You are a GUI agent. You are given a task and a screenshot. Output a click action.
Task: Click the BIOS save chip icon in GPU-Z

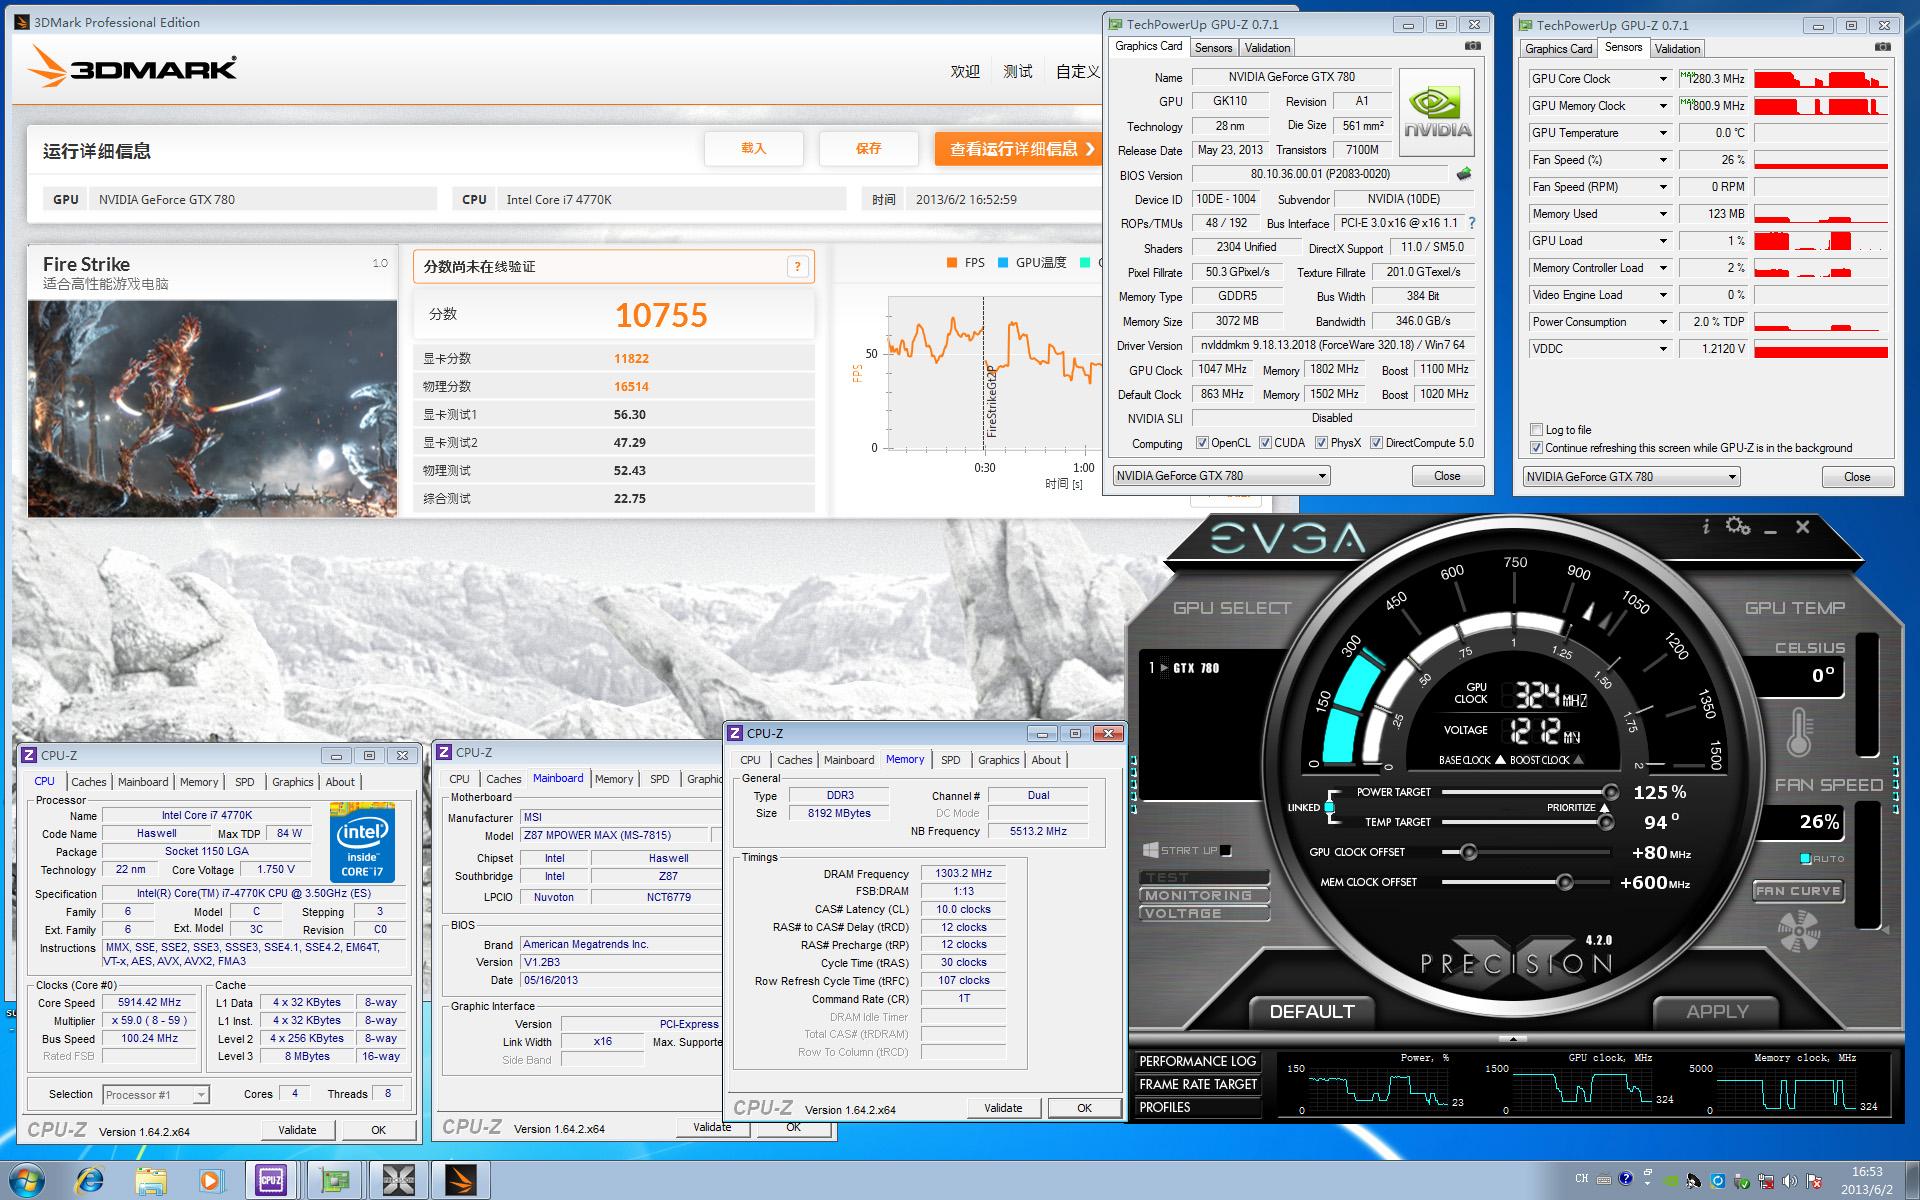point(1464,174)
